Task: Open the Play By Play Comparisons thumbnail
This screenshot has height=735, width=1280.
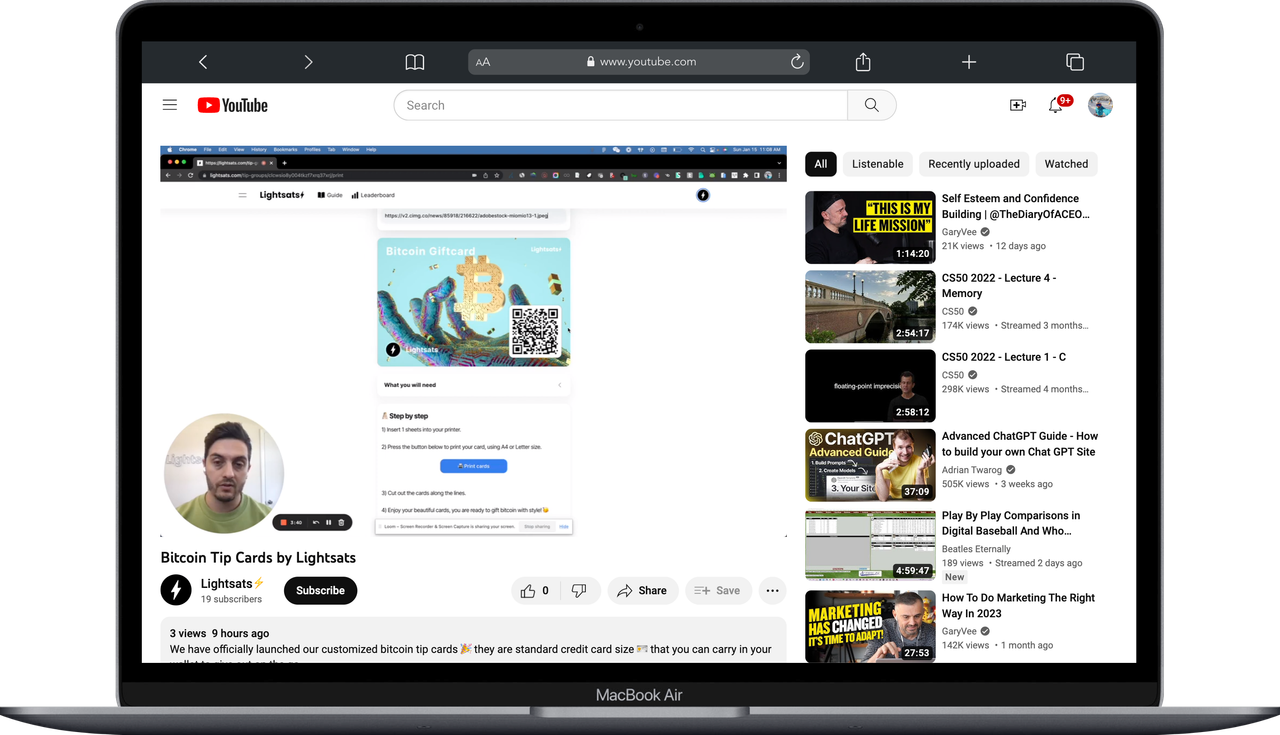Action: pos(870,544)
